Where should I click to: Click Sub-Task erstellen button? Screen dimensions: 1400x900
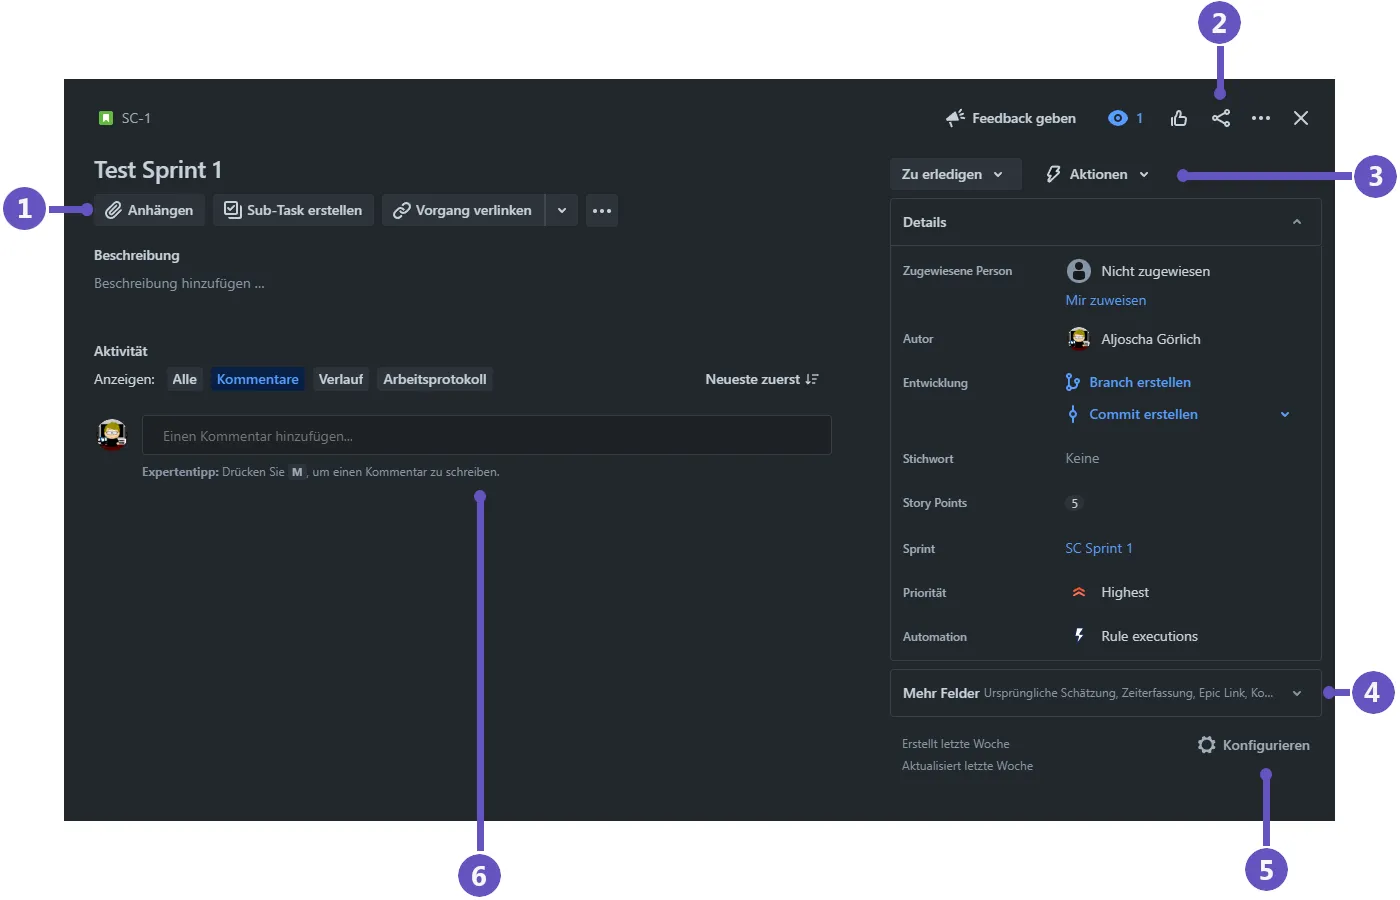(293, 210)
